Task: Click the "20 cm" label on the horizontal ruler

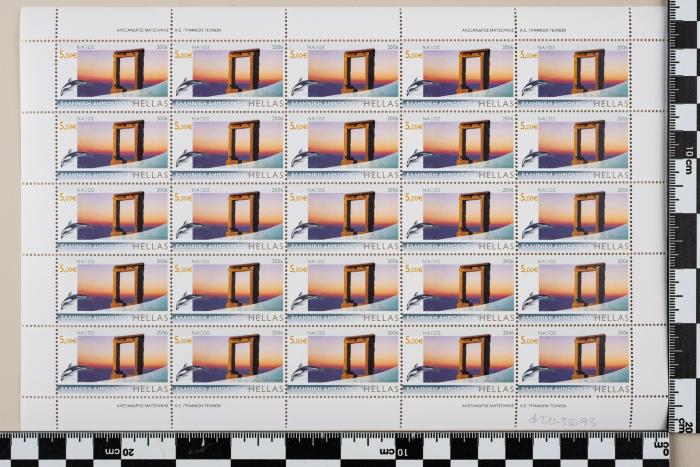Action: (x=119, y=452)
